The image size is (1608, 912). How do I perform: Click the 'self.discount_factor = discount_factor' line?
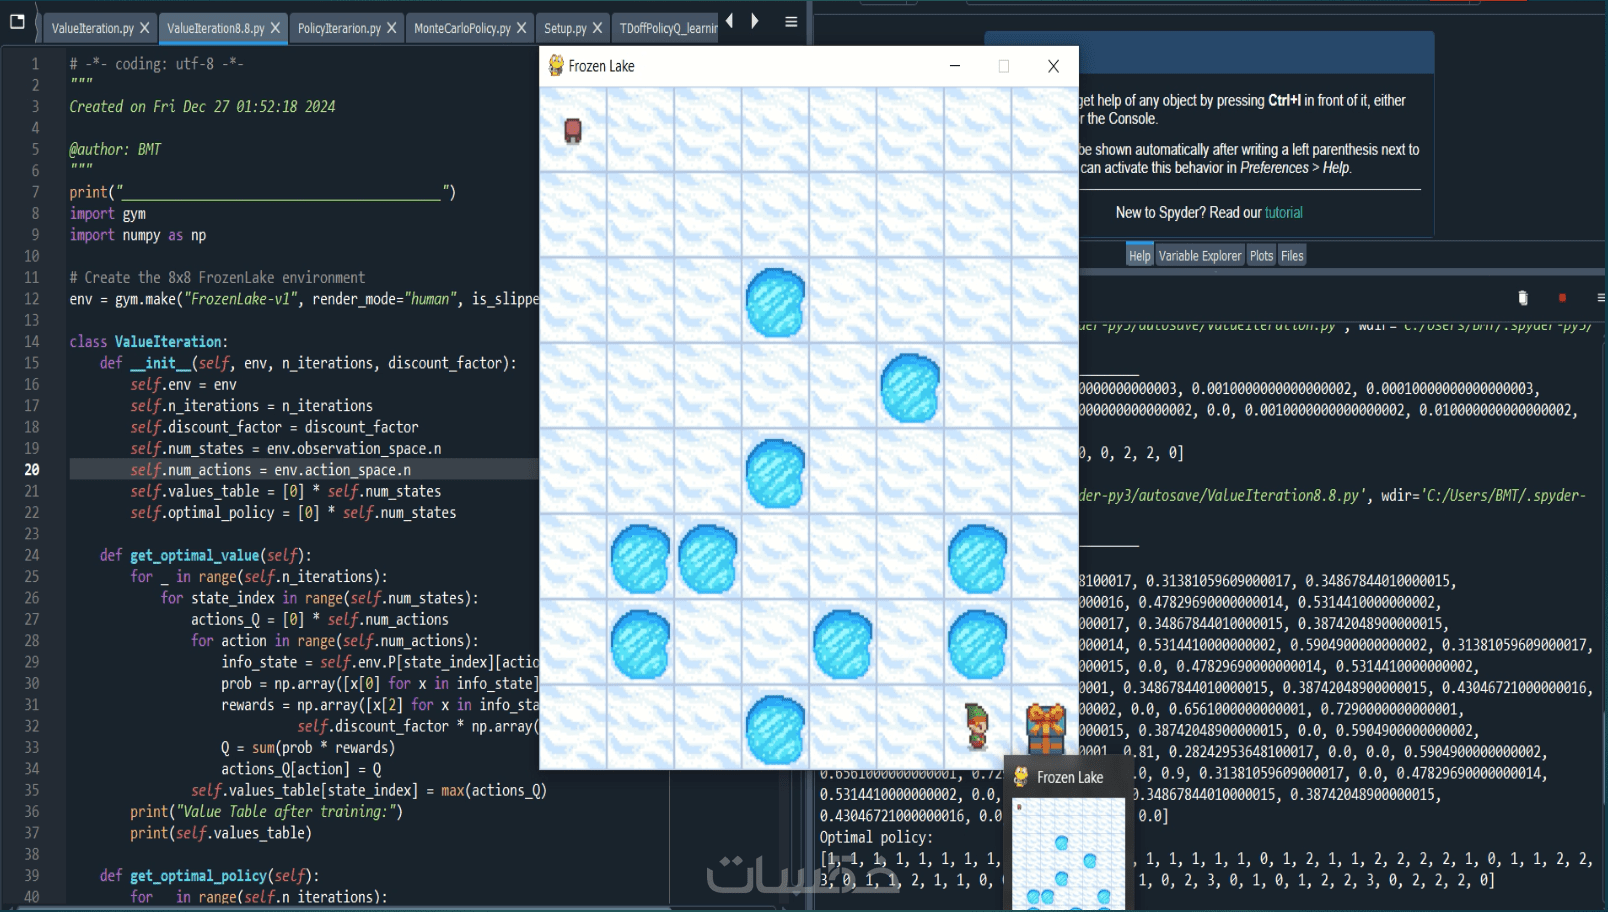[x=274, y=427]
